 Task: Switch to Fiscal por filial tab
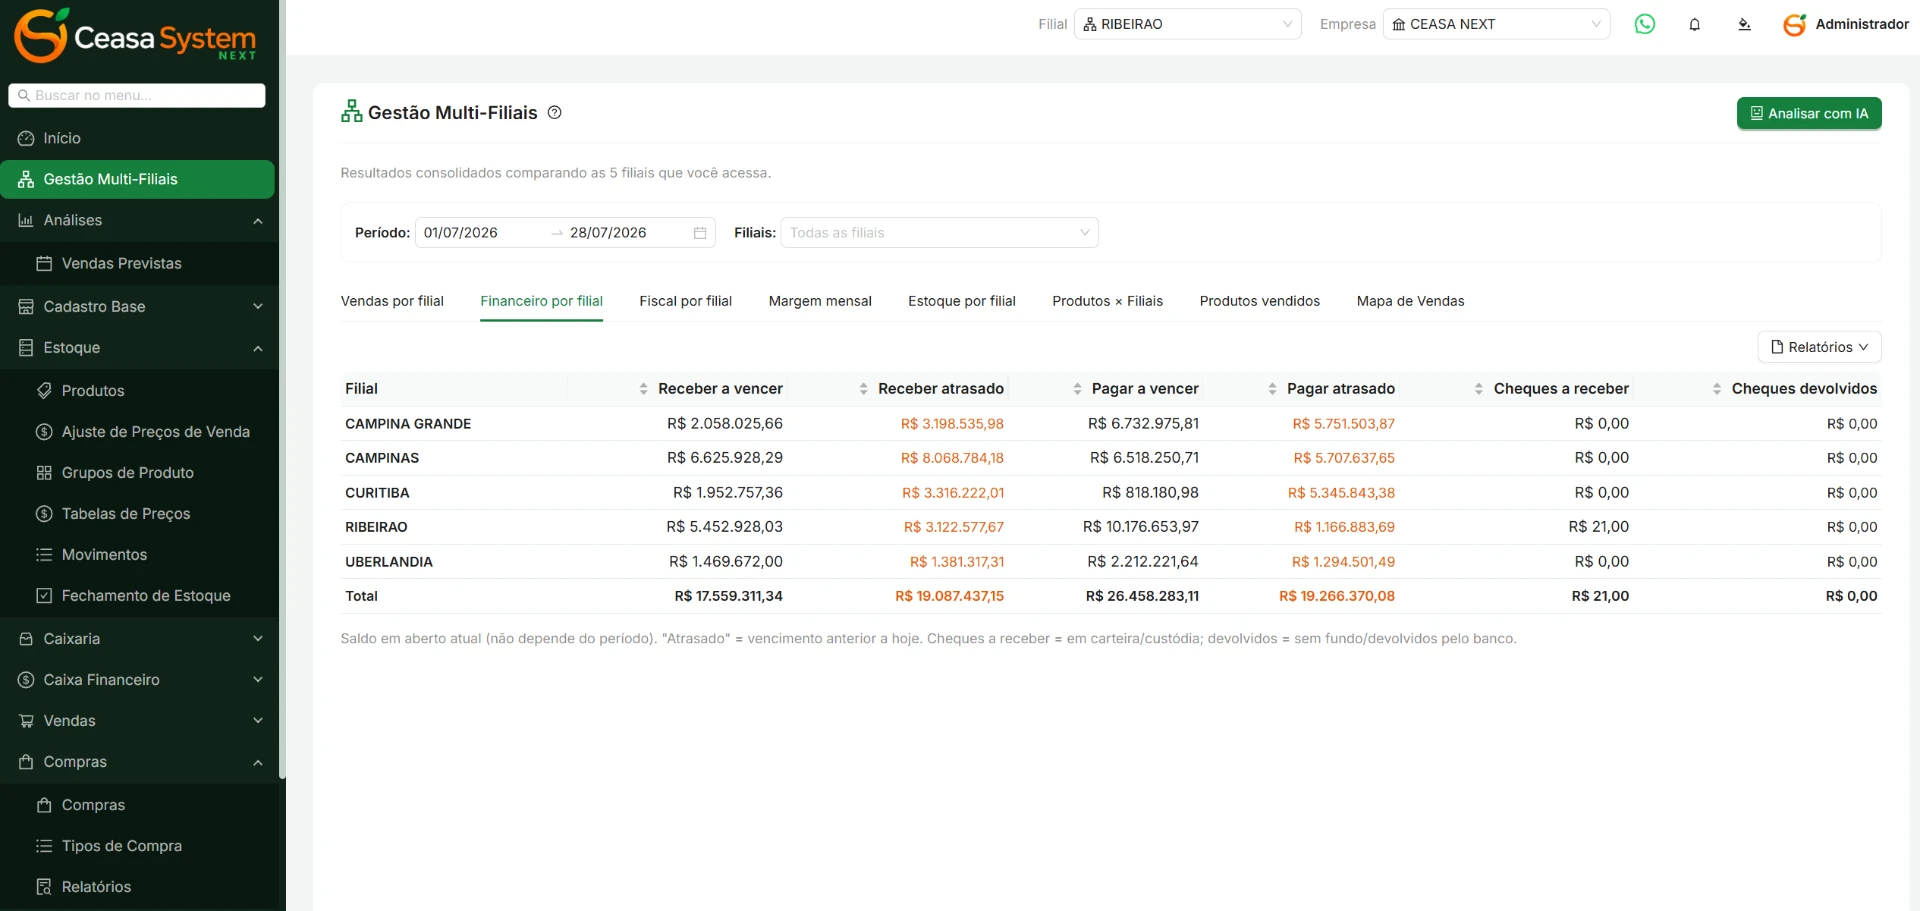[x=686, y=301]
